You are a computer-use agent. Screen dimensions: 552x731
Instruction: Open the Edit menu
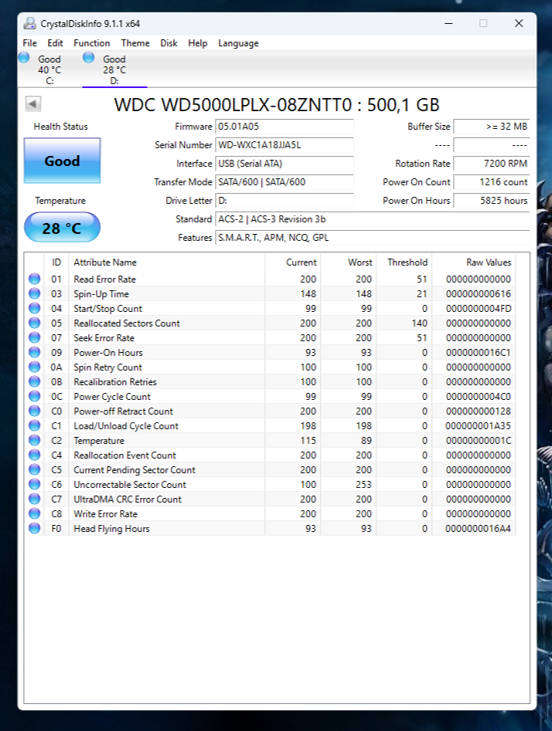pos(55,43)
